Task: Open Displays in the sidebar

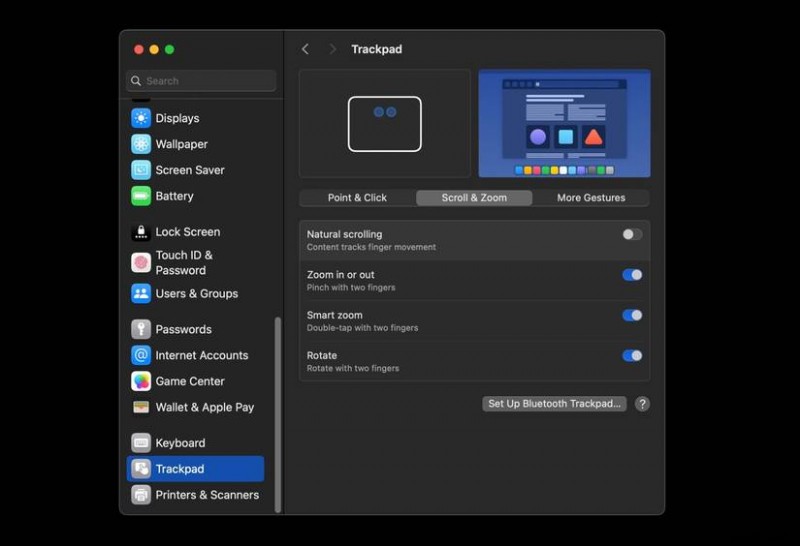Action: tap(177, 118)
